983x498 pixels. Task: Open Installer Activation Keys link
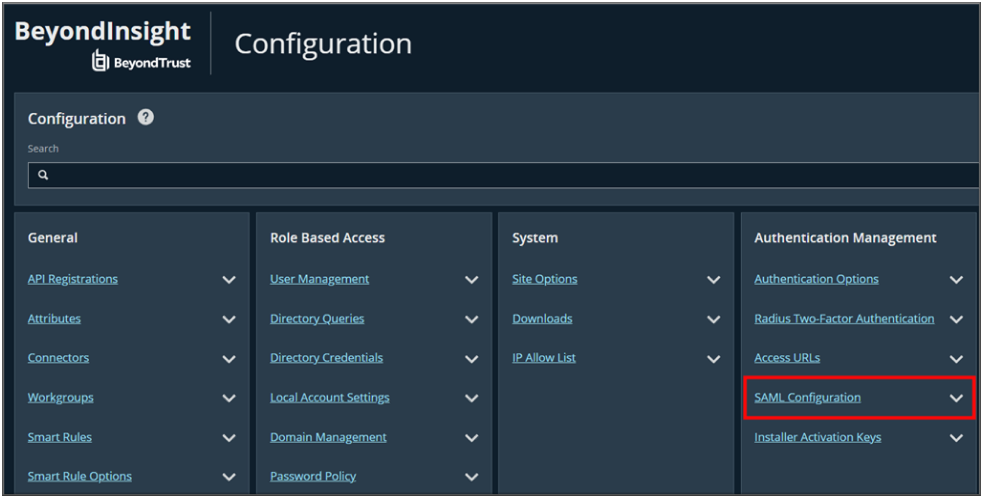[817, 437]
